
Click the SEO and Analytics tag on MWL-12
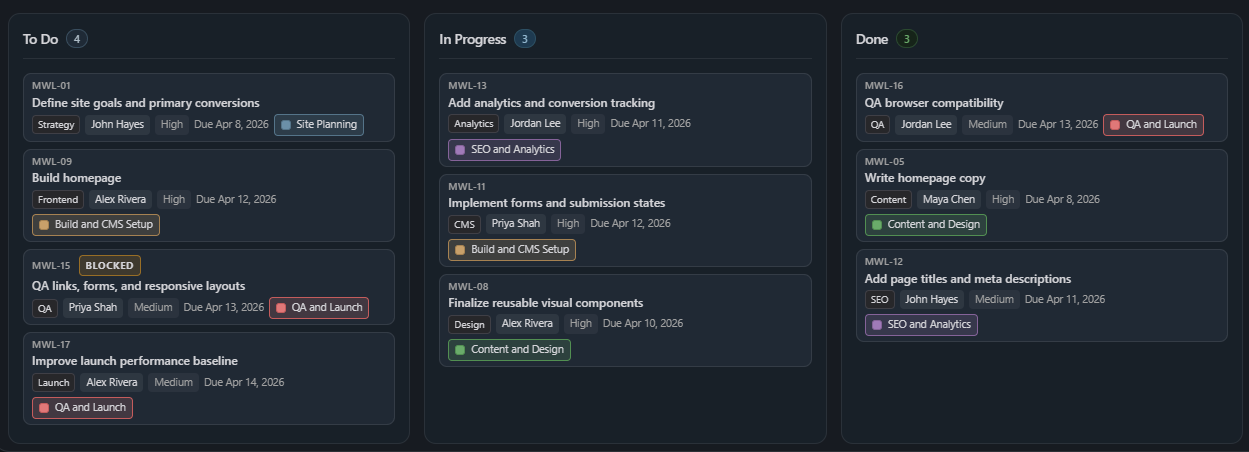click(921, 325)
